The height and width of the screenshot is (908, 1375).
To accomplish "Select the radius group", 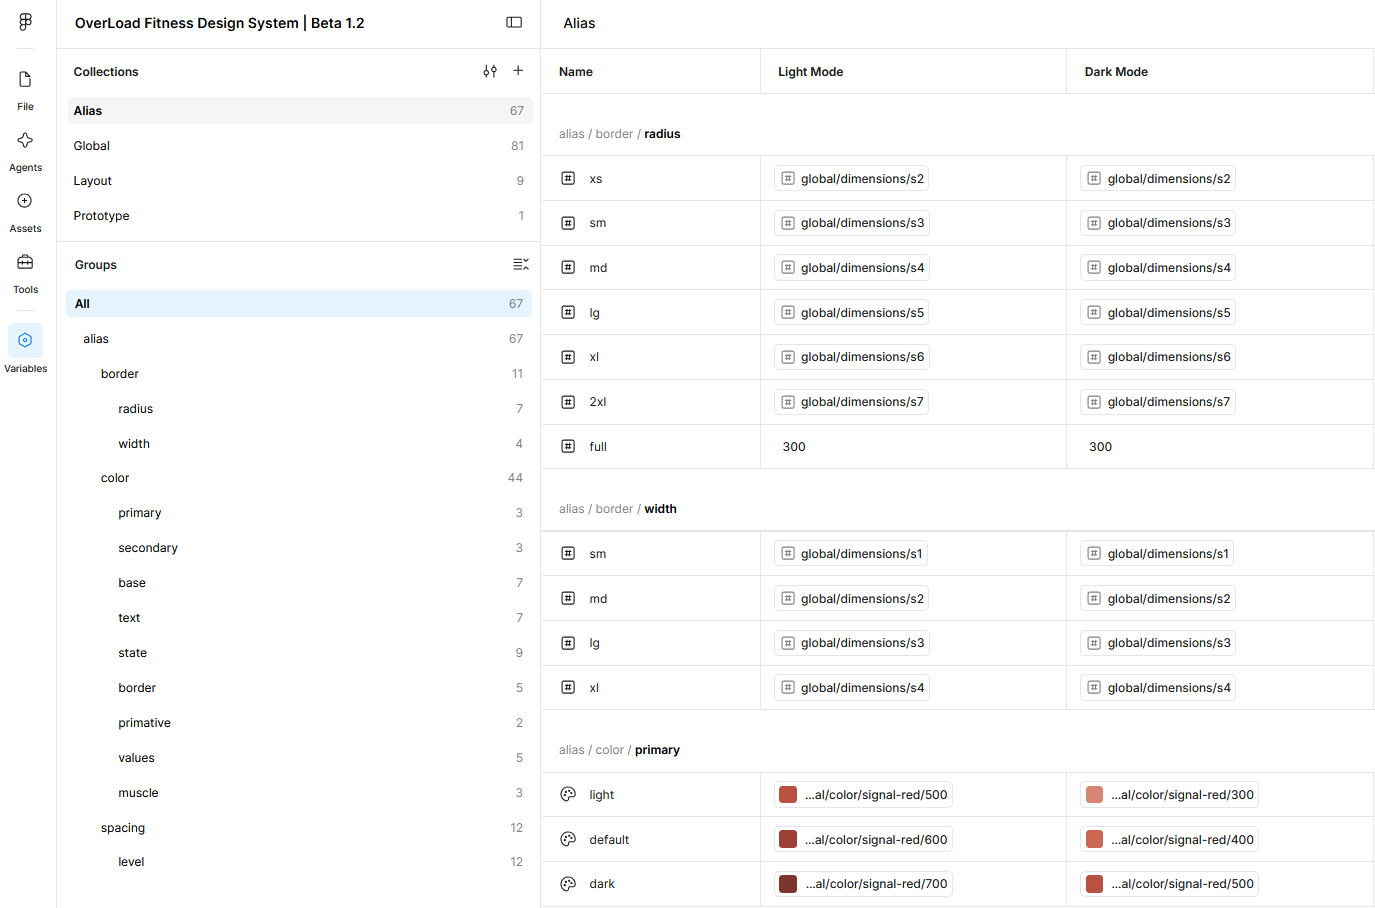I will tap(299, 409).
